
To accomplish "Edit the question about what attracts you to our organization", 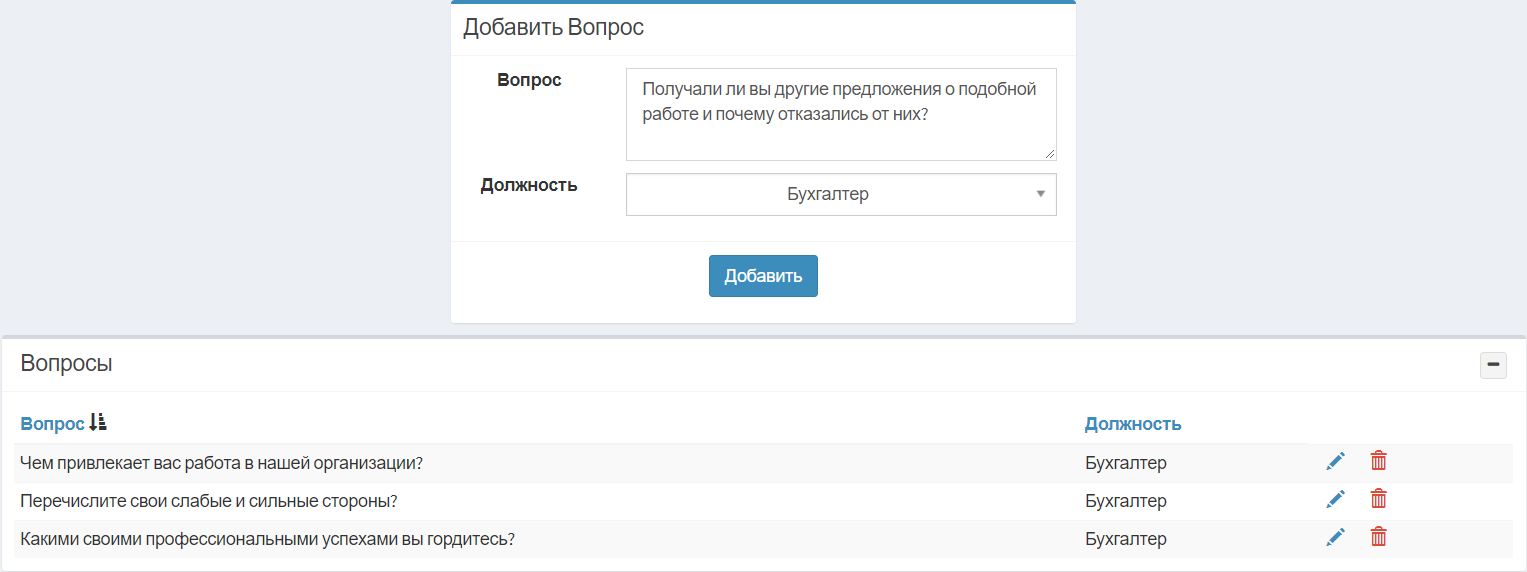I will (x=1335, y=461).
